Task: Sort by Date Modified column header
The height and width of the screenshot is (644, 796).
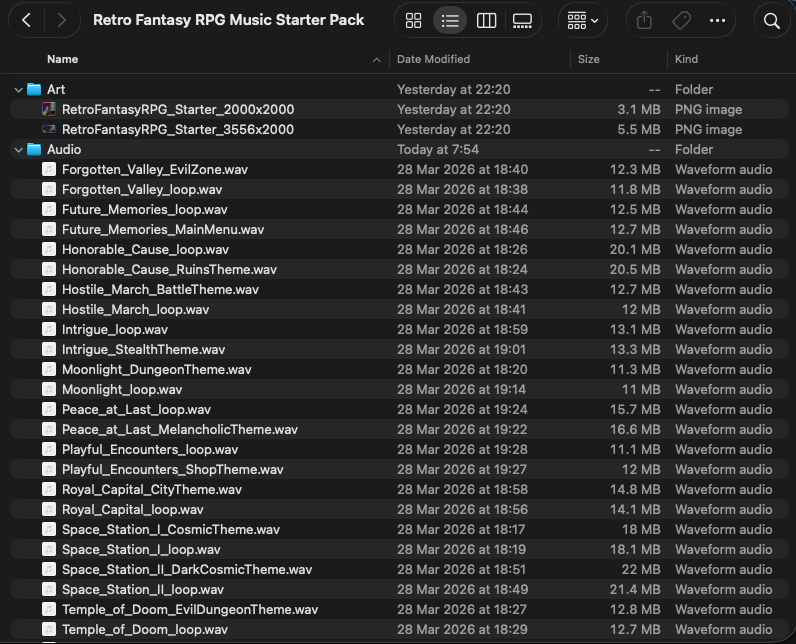Action: pyautogui.click(x=433, y=59)
